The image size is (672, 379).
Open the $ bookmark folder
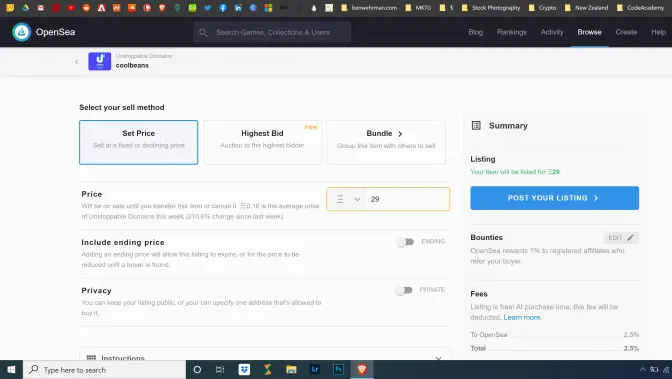446,8
